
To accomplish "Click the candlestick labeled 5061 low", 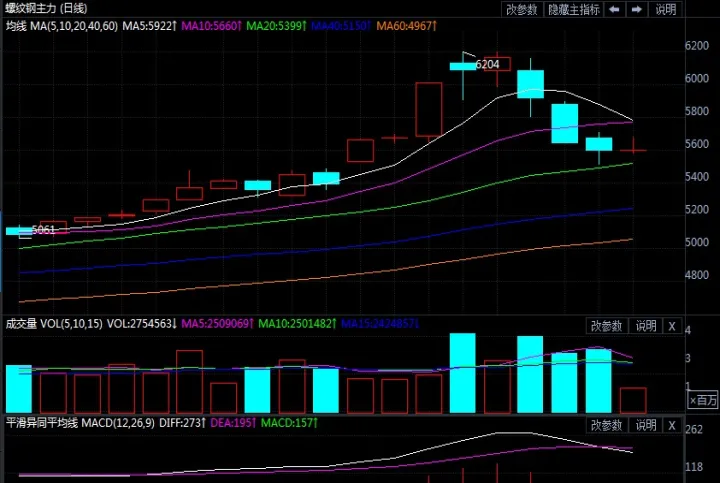I will pyautogui.click(x=19, y=231).
